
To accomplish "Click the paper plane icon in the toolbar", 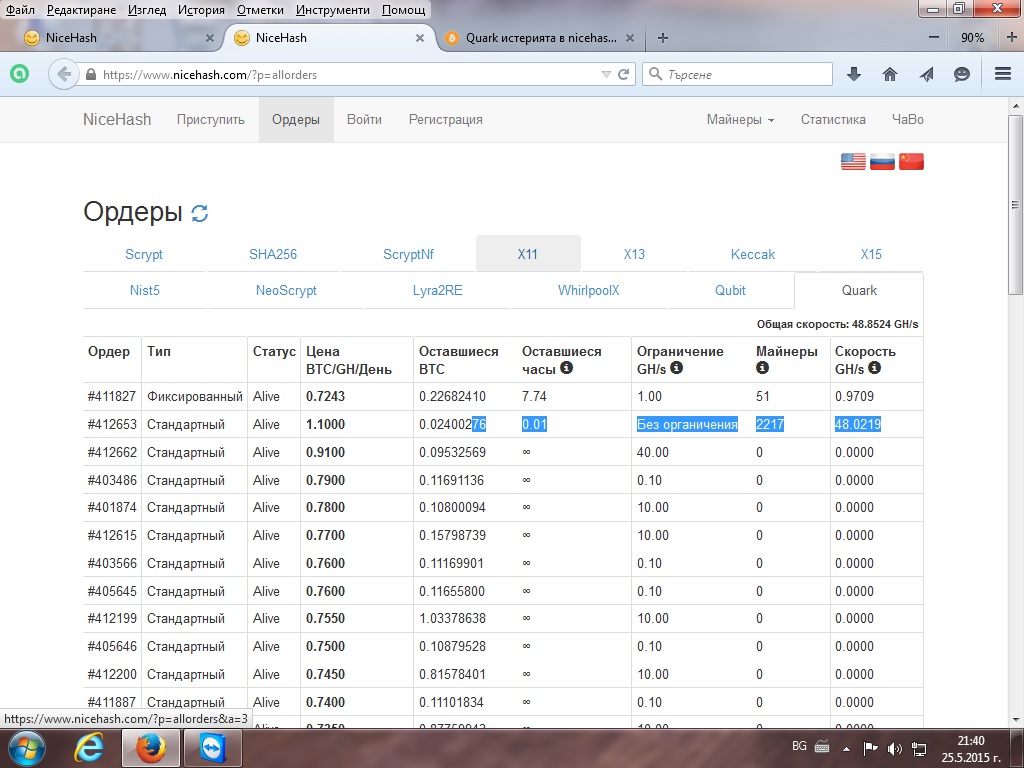I will 926,74.
